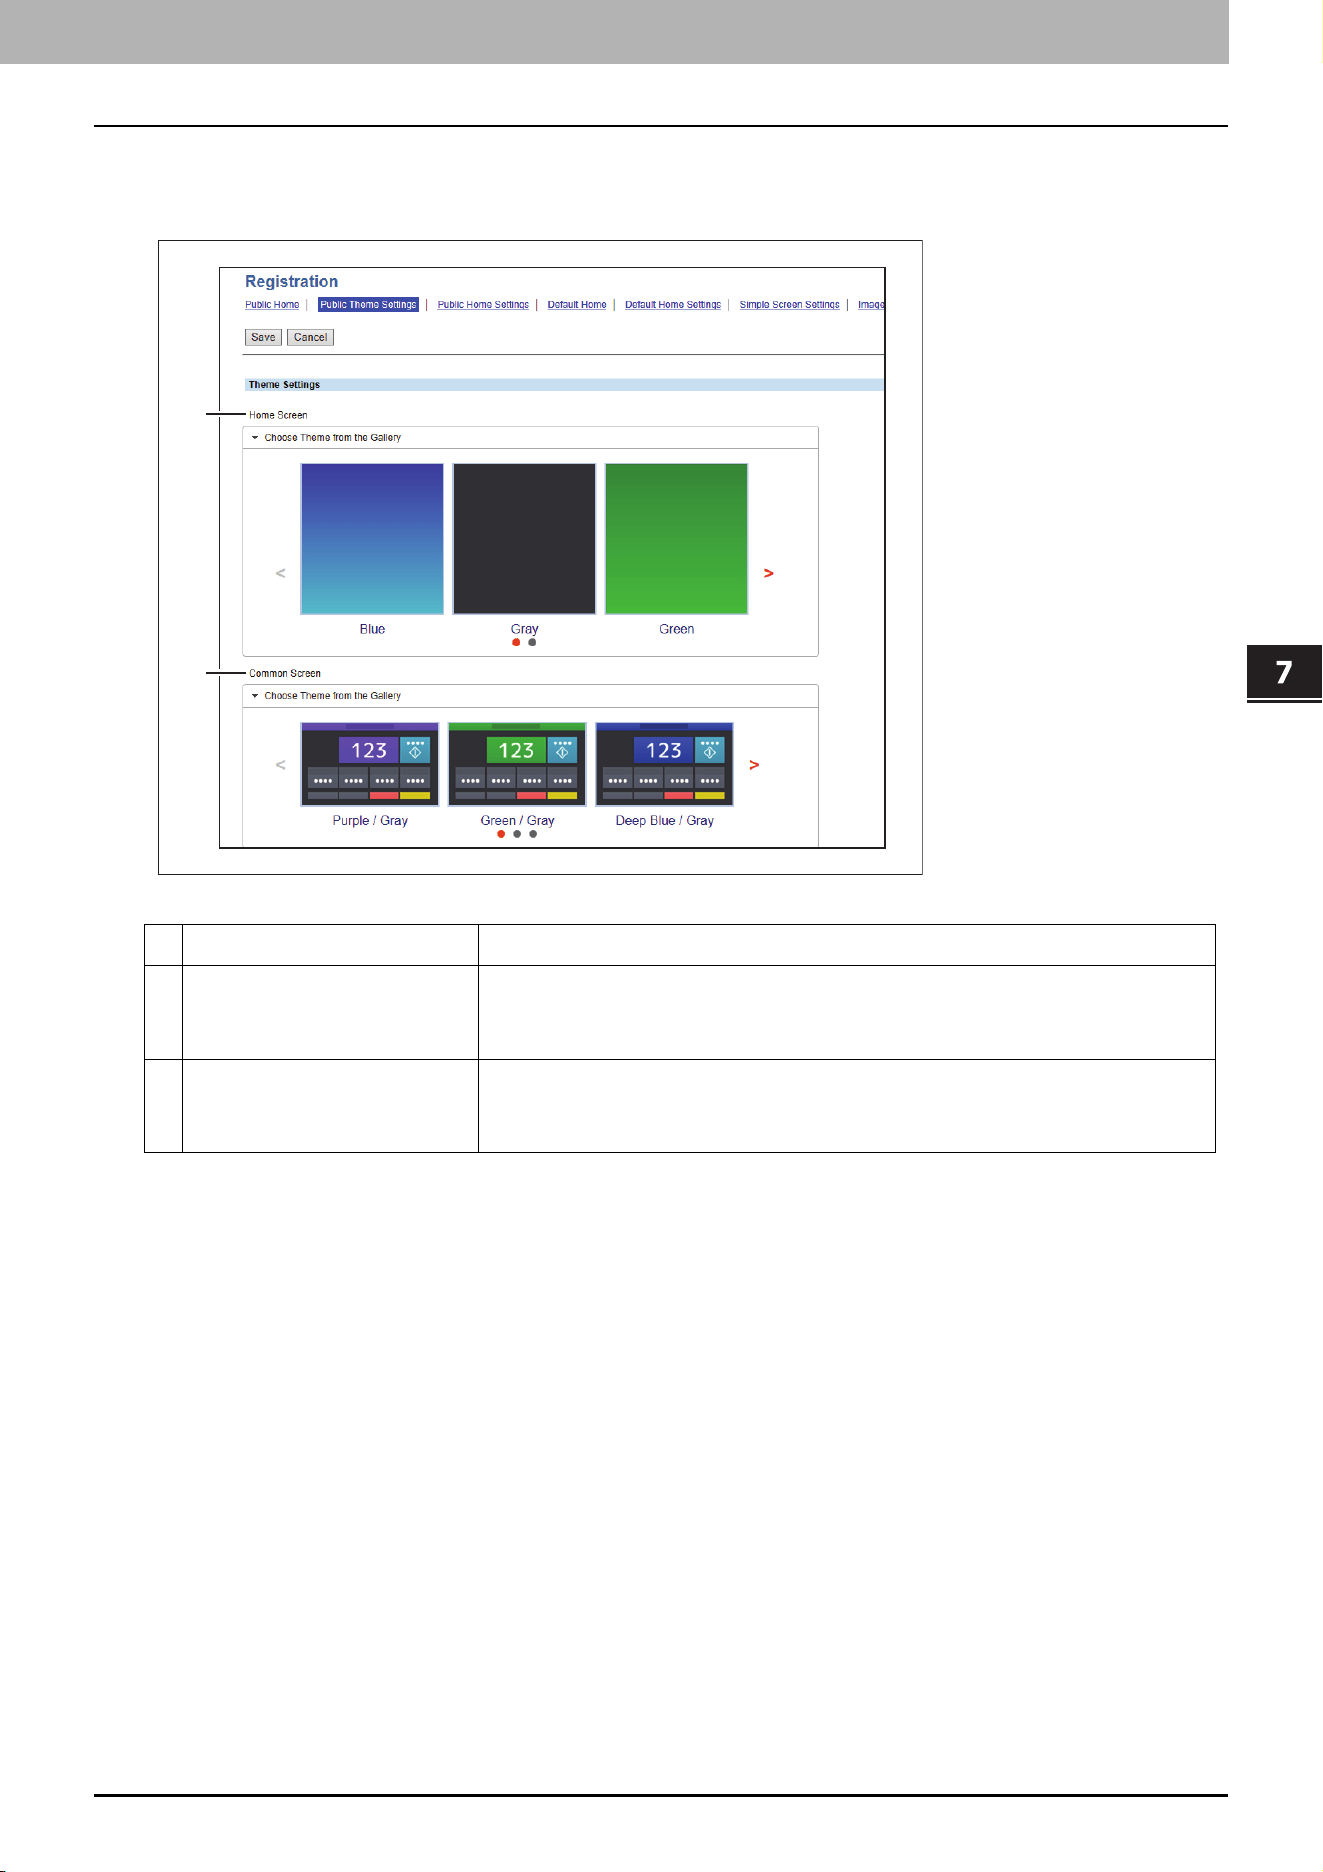Go to Simple Screen Settings tab
Viewport: 1323px width, 1872px height.
coord(789,305)
